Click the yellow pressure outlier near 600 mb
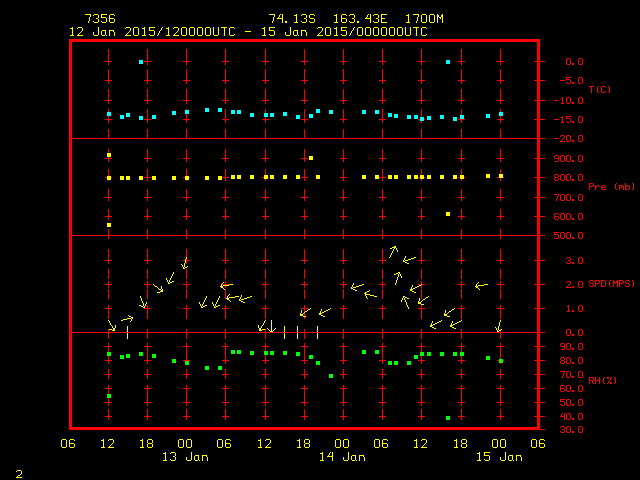 (x=448, y=214)
